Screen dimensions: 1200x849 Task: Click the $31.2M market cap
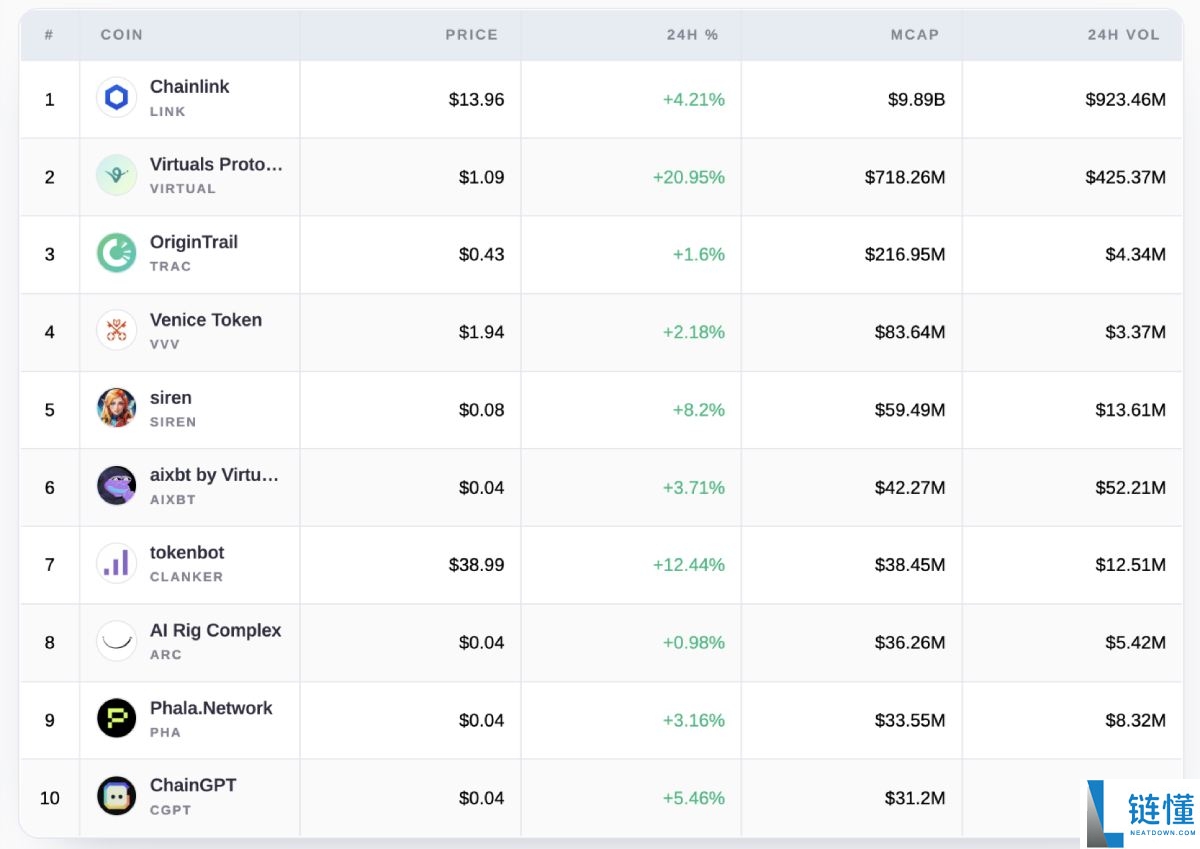(915, 798)
